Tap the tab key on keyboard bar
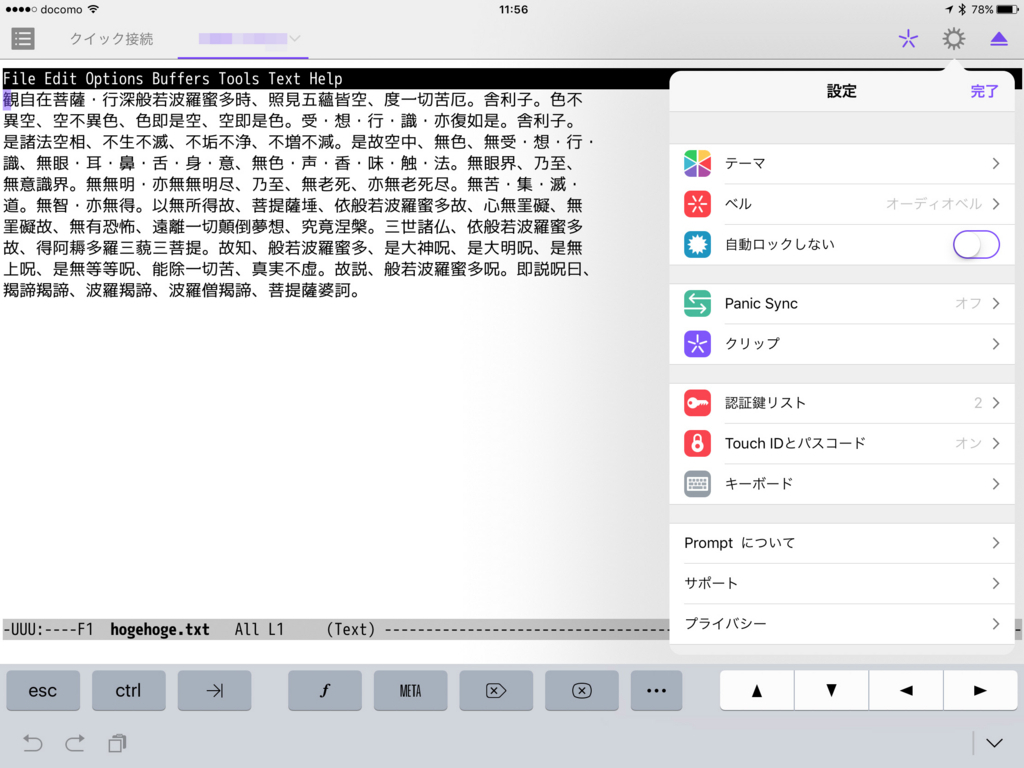The width and height of the screenshot is (1024, 768). tap(214, 690)
